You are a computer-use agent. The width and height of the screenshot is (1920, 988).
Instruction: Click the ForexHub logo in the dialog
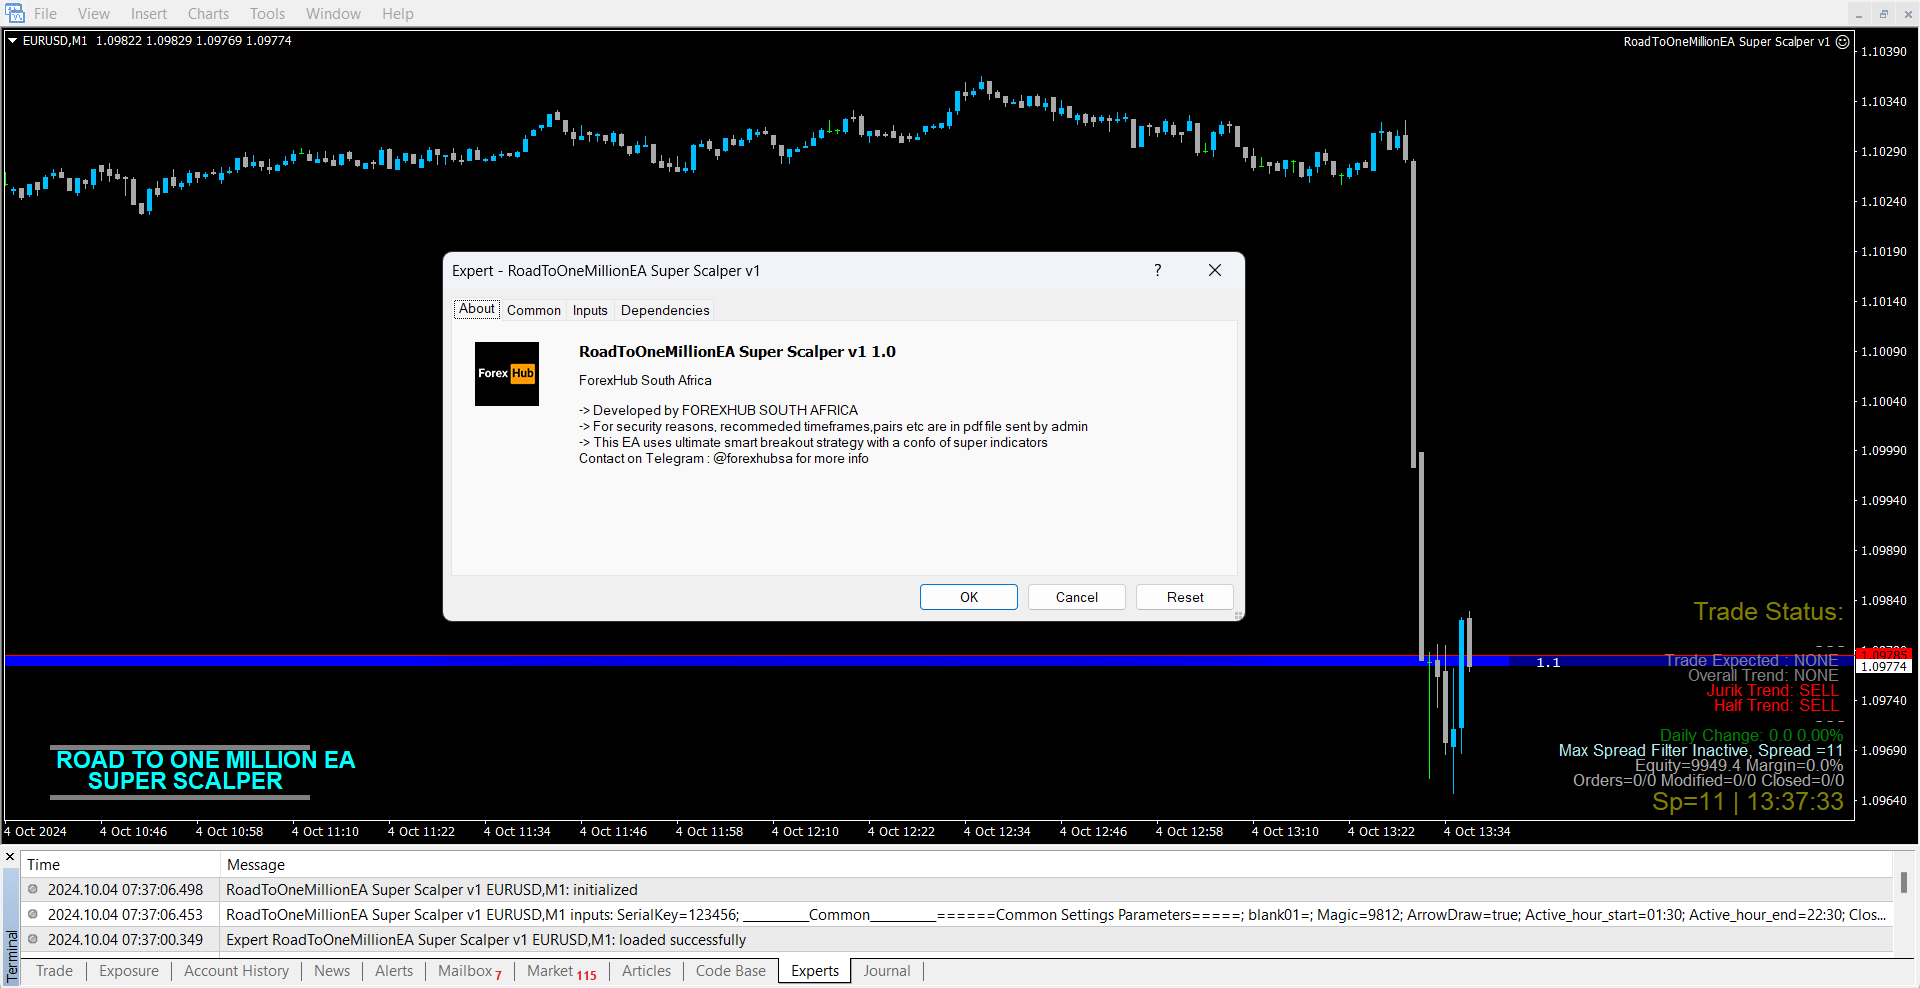click(x=506, y=374)
